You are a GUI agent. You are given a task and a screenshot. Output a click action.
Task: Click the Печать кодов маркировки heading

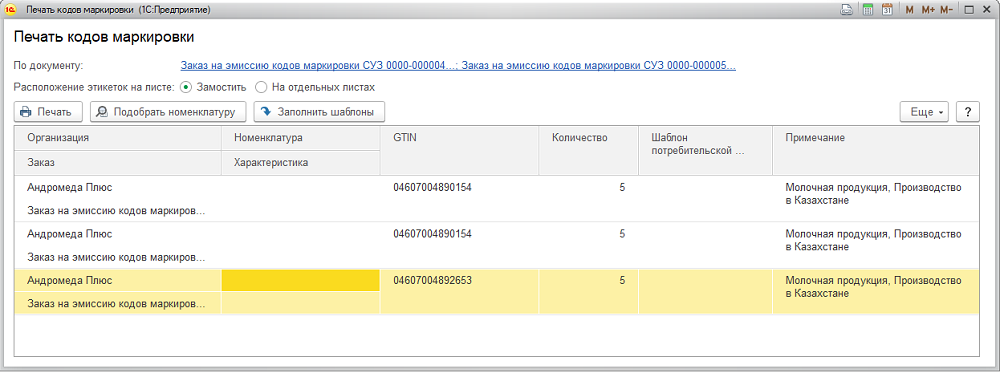[x=104, y=37]
